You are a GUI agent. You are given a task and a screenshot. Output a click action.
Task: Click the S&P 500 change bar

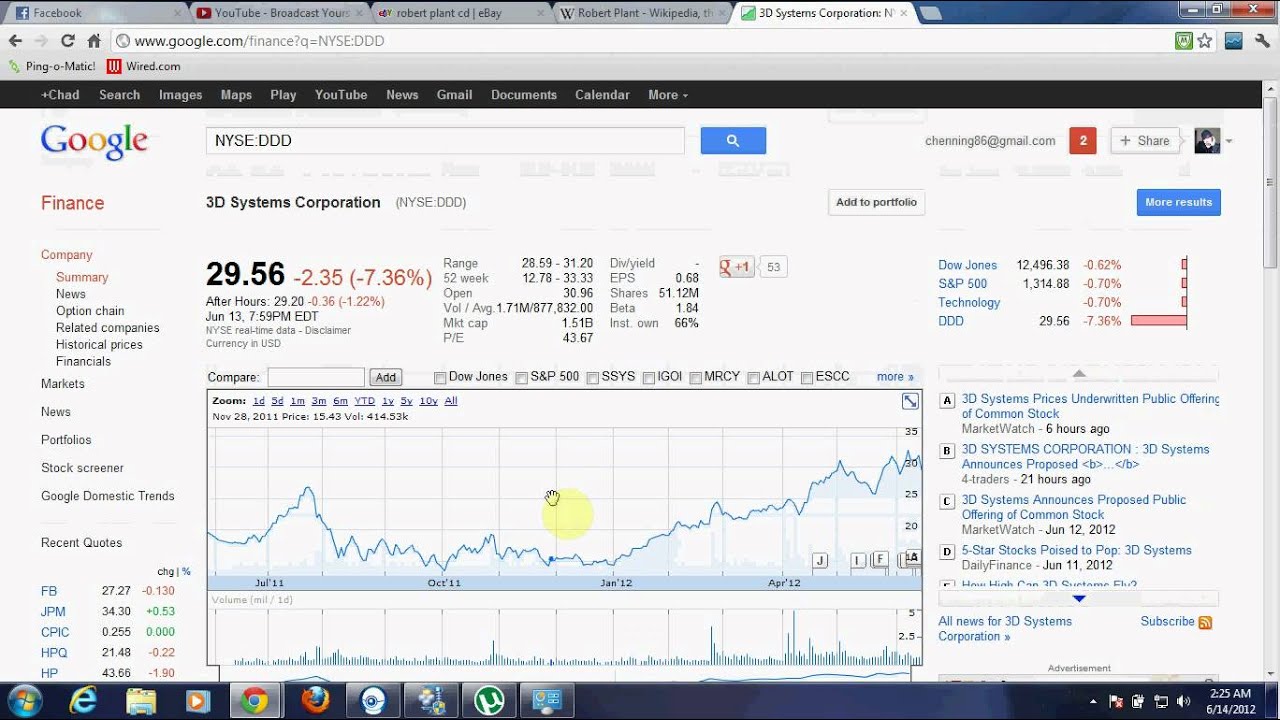(1184, 284)
